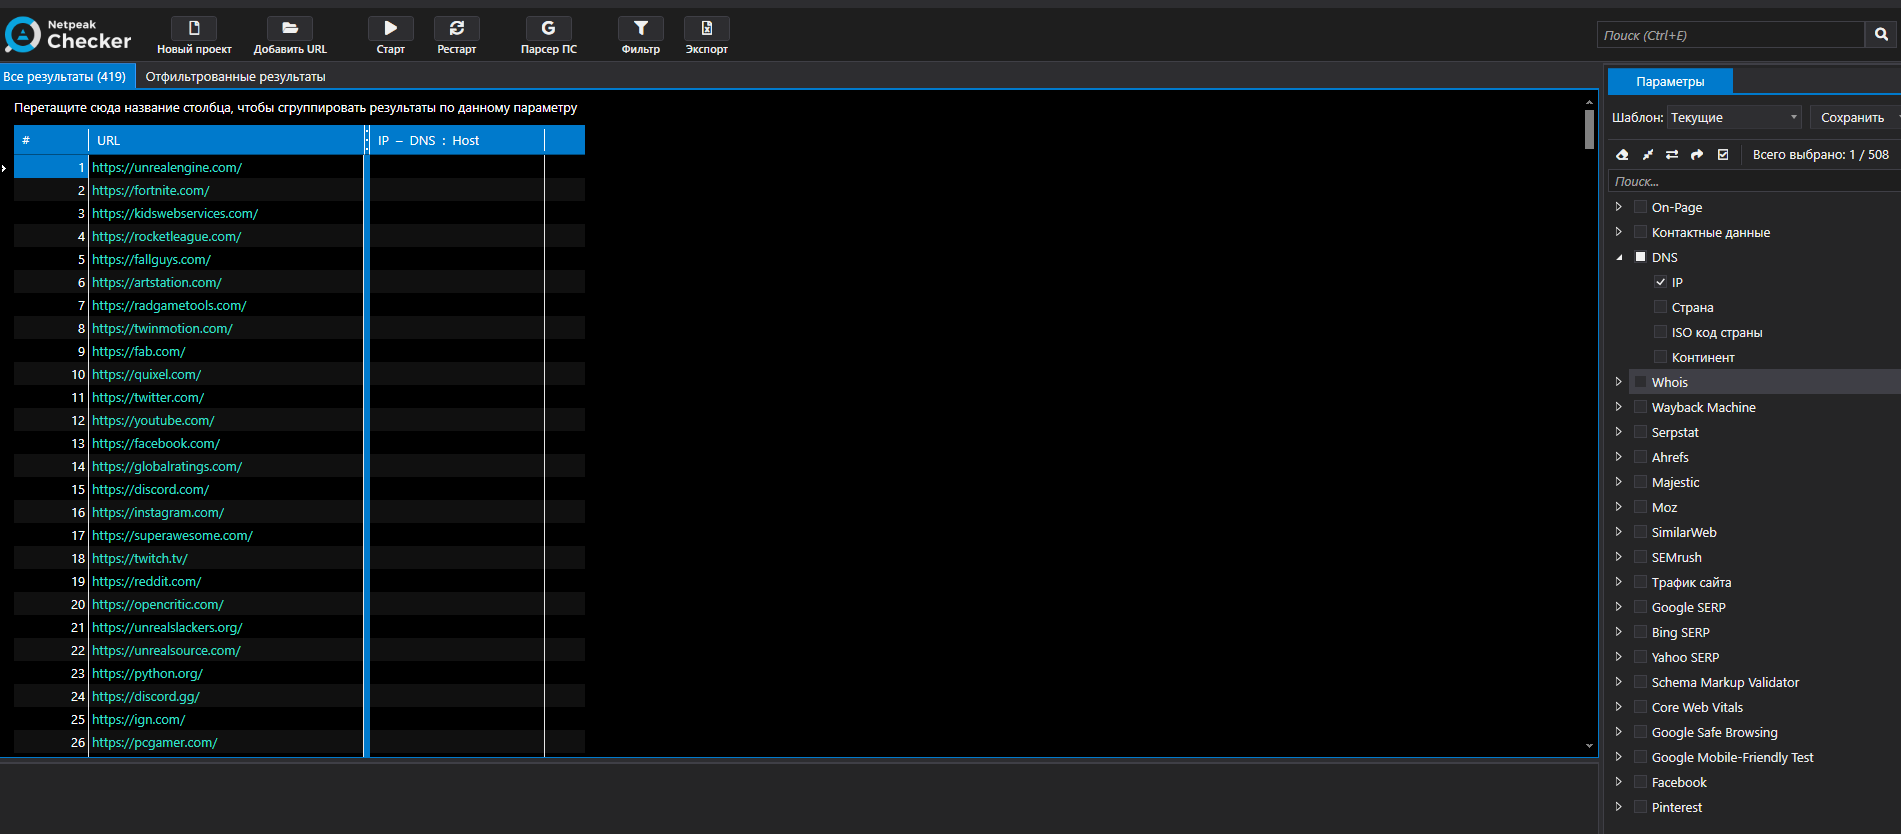Viewport: 1901px width, 834px height.
Task: Click the Экспорт spreadsheet icon
Action: click(706, 29)
